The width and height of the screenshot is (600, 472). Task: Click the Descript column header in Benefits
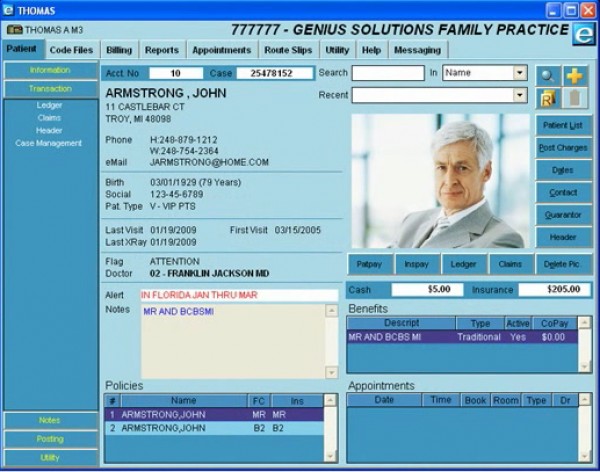[401, 323]
